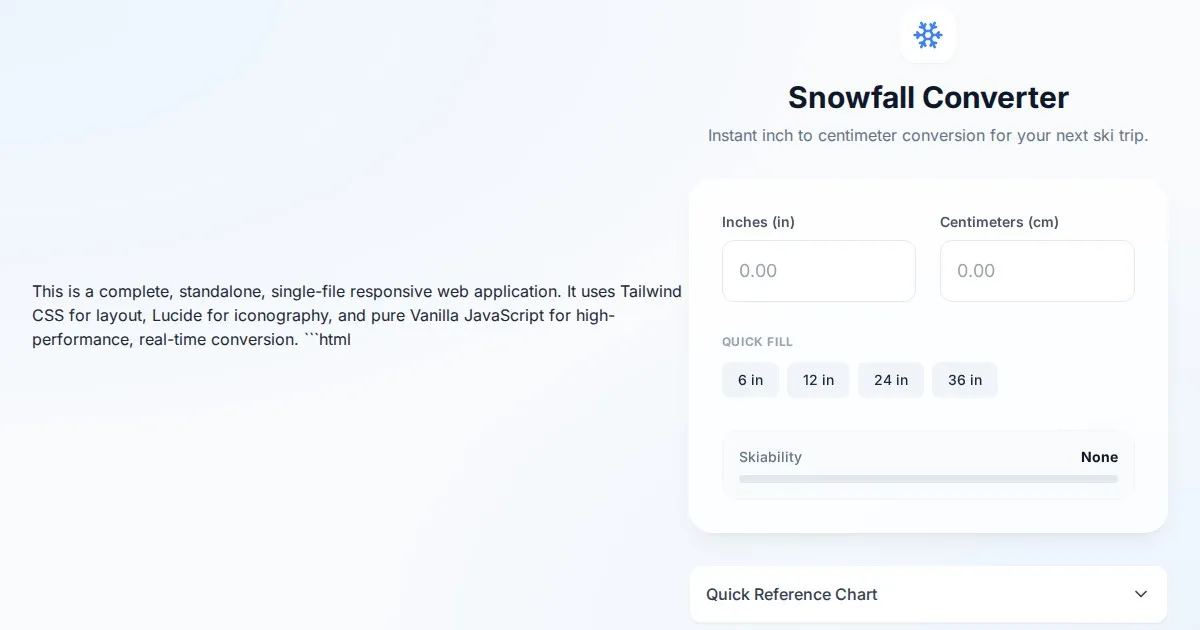Click the QUICK FILL section label
This screenshot has width=1200, height=630.
click(757, 342)
